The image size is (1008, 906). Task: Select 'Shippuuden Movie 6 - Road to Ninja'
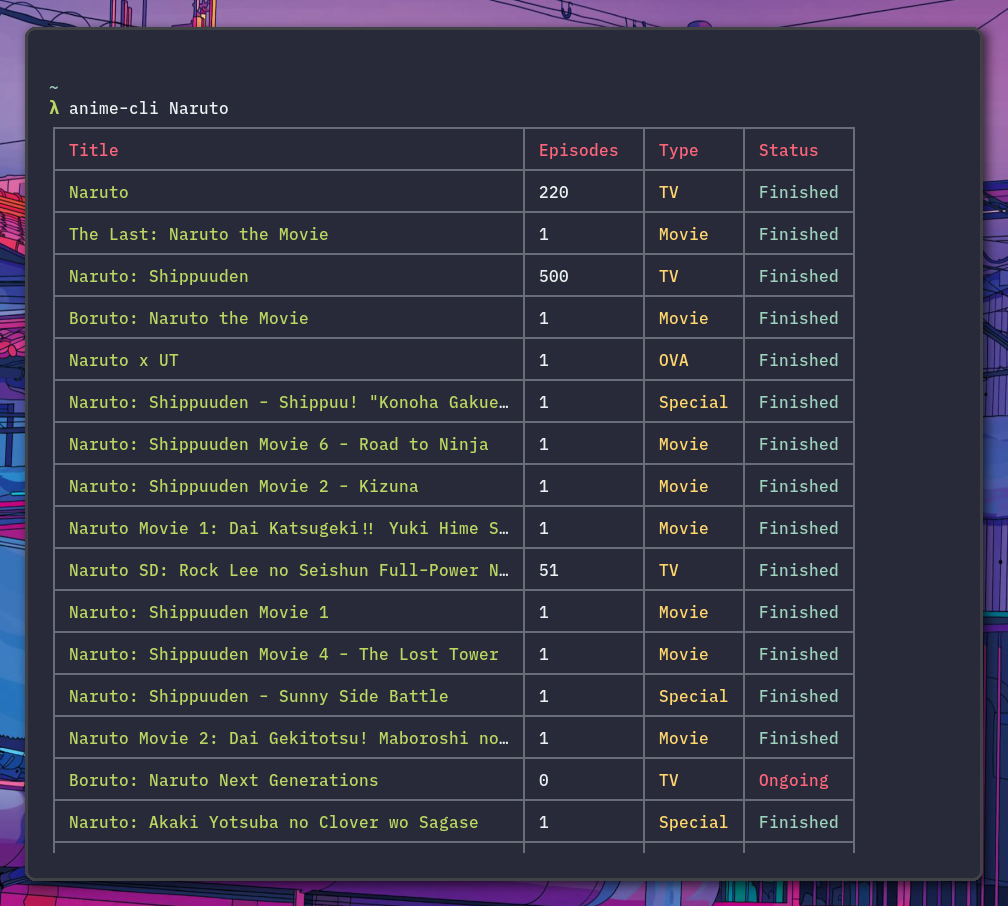(x=279, y=444)
